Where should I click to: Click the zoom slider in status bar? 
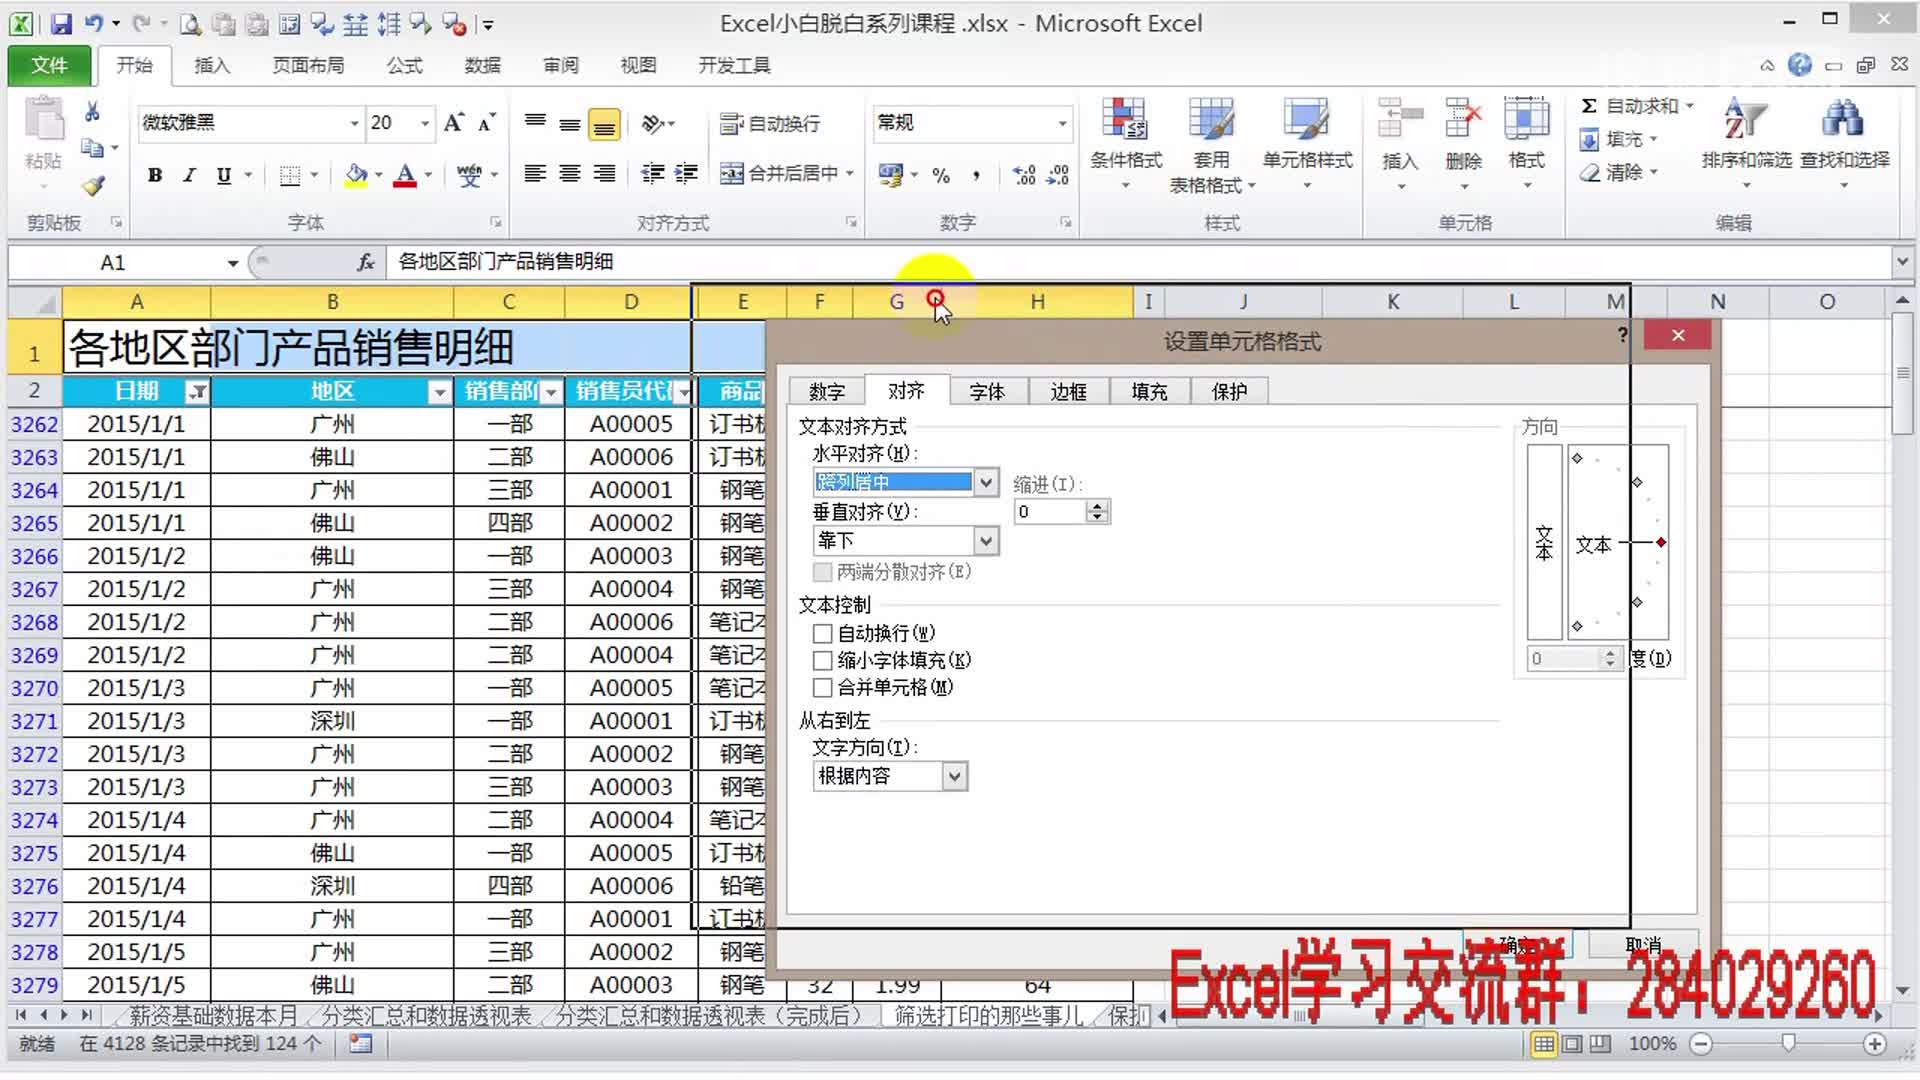[1788, 1044]
